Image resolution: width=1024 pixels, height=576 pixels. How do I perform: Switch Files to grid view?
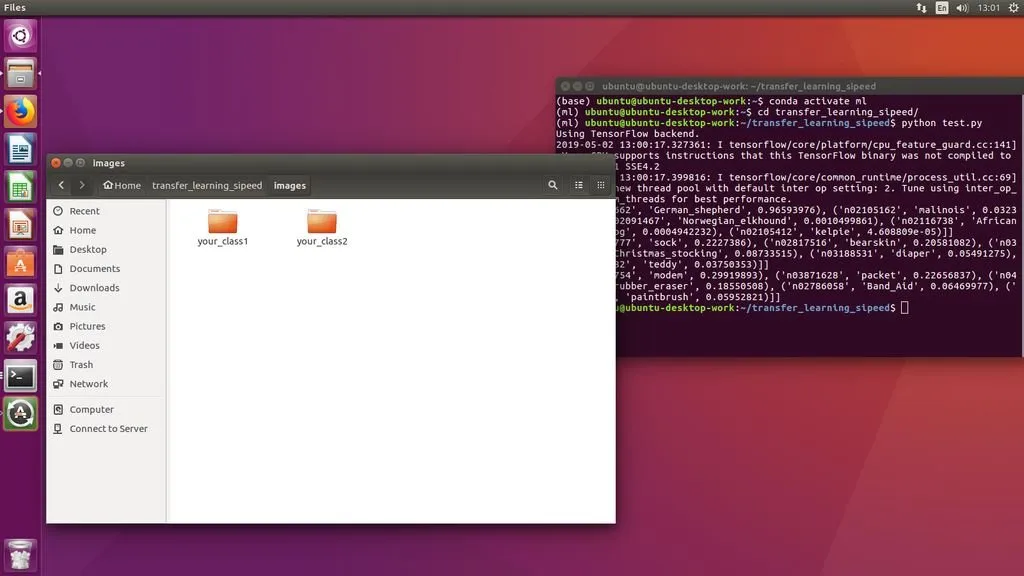[x=601, y=185]
